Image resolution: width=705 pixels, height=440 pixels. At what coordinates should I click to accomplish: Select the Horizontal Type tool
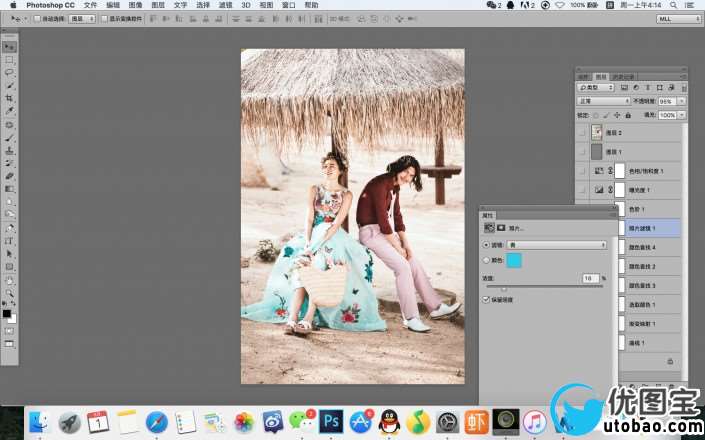9,241
